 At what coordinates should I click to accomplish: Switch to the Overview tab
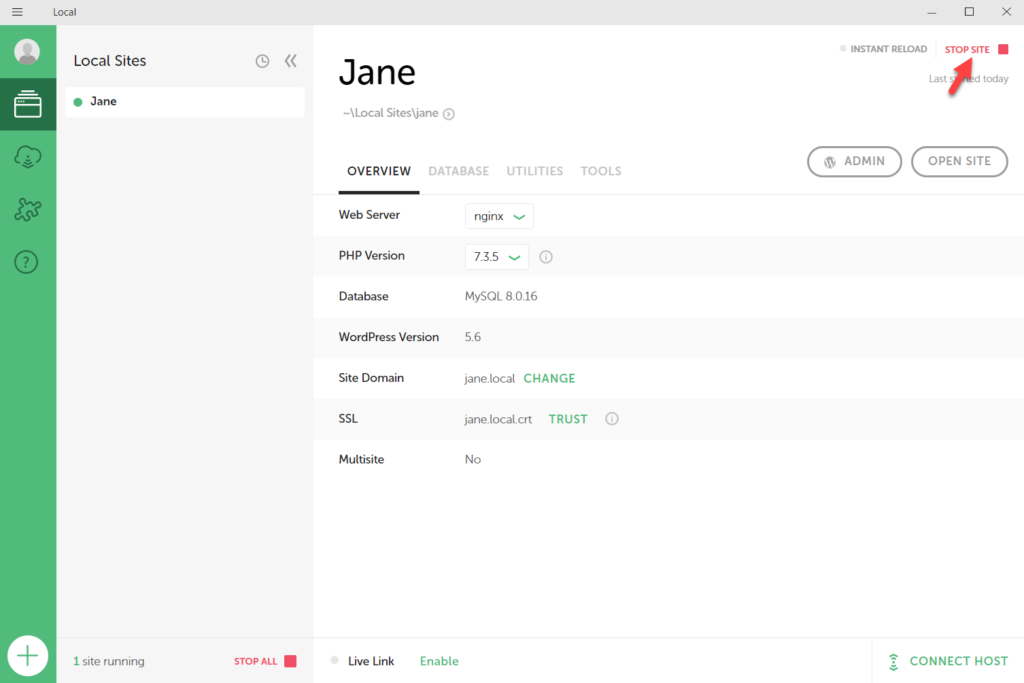click(x=379, y=171)
